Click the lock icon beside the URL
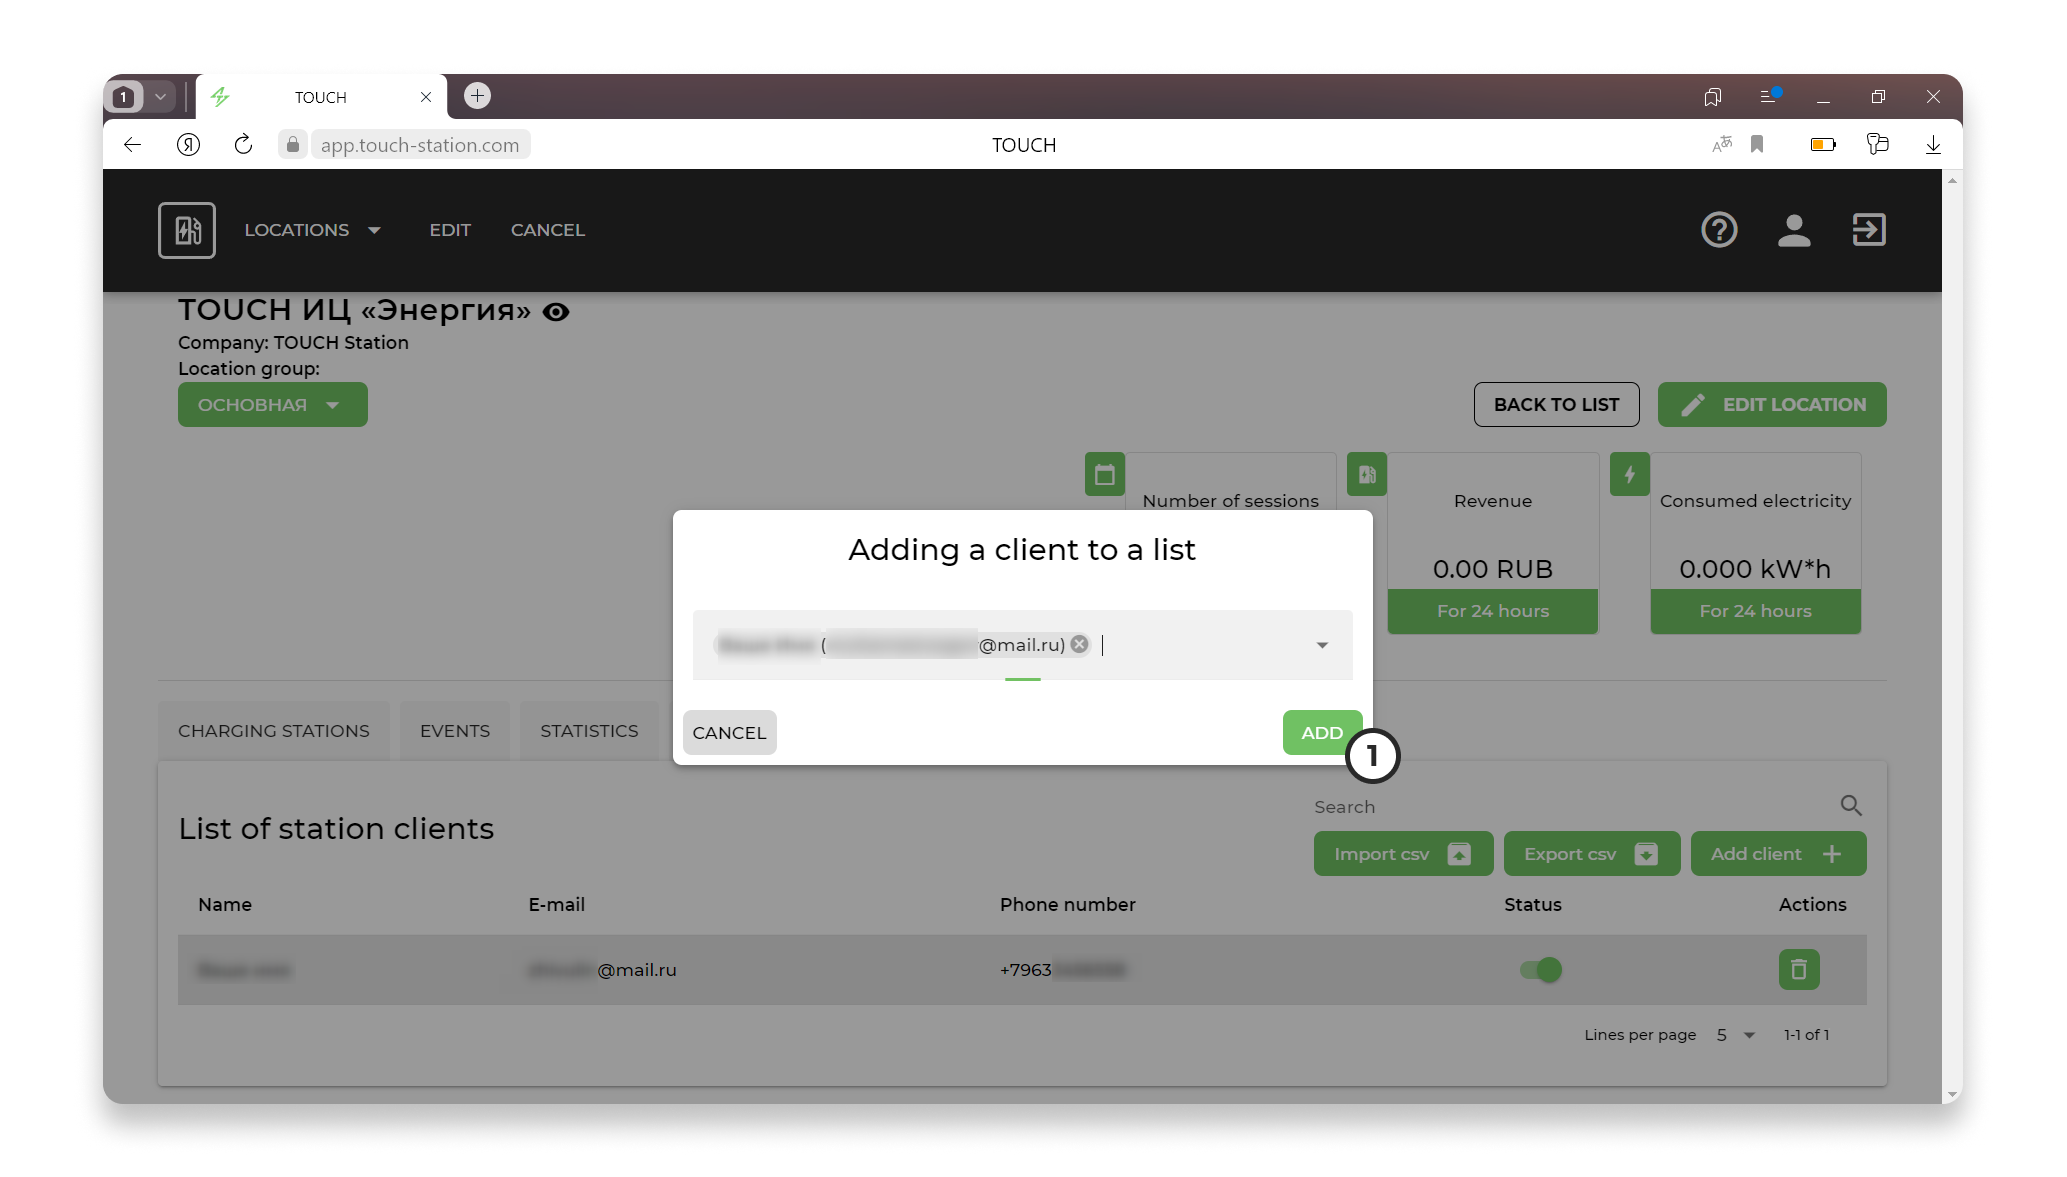This screenshot has height=1177, width=2067. (x=292, y=145)
